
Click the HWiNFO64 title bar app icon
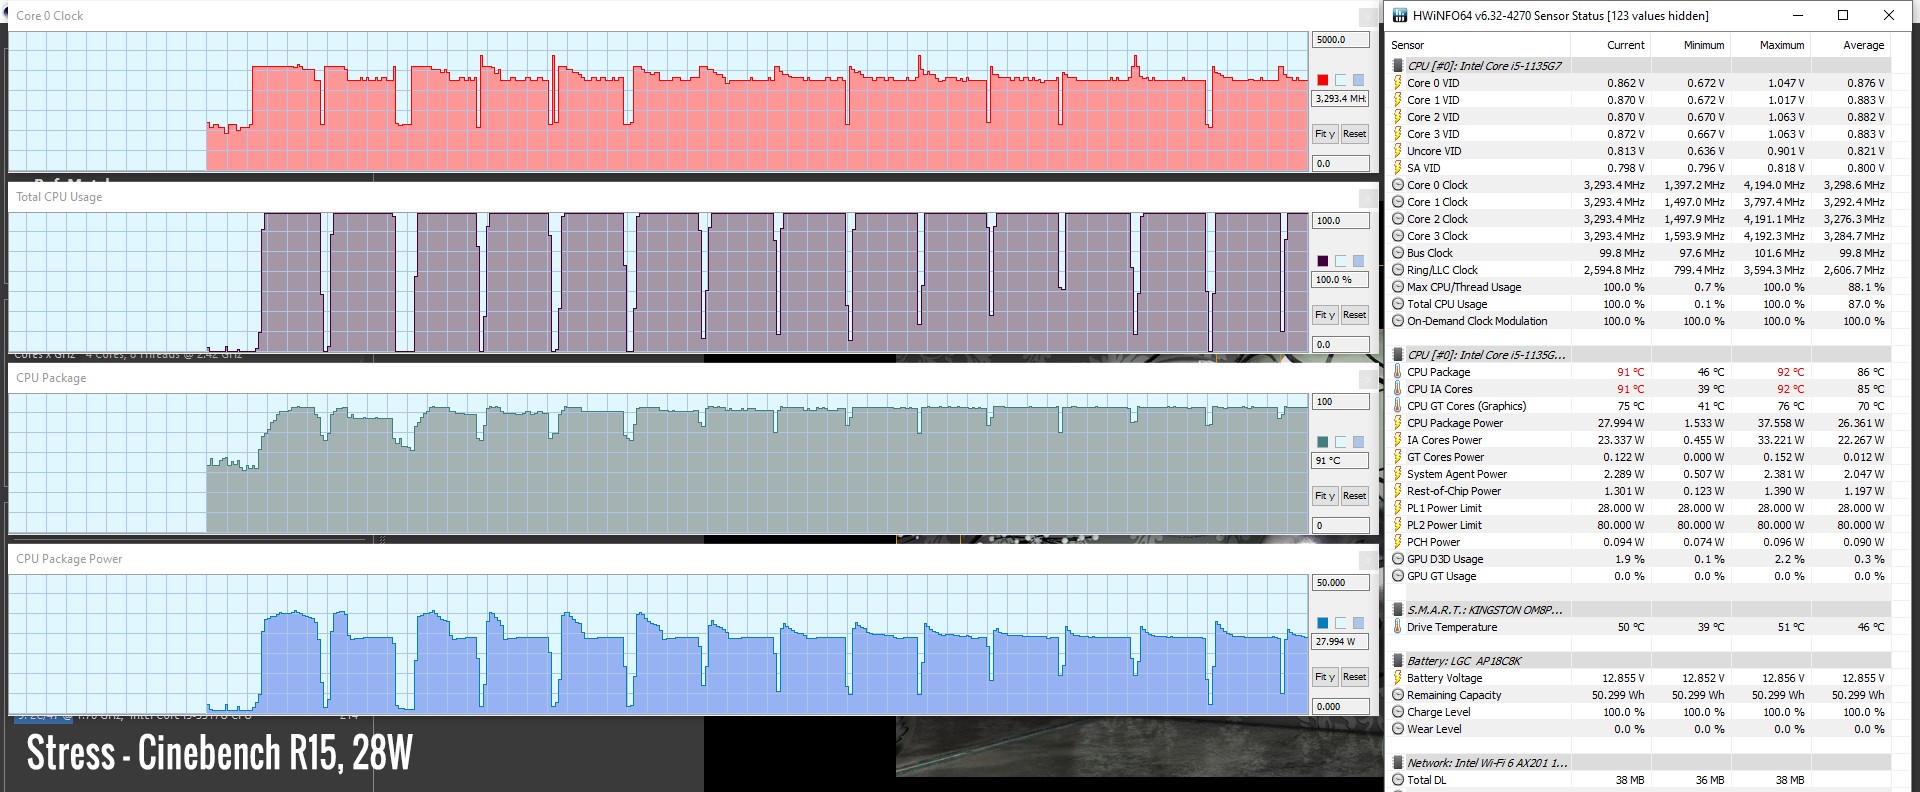1400,15
